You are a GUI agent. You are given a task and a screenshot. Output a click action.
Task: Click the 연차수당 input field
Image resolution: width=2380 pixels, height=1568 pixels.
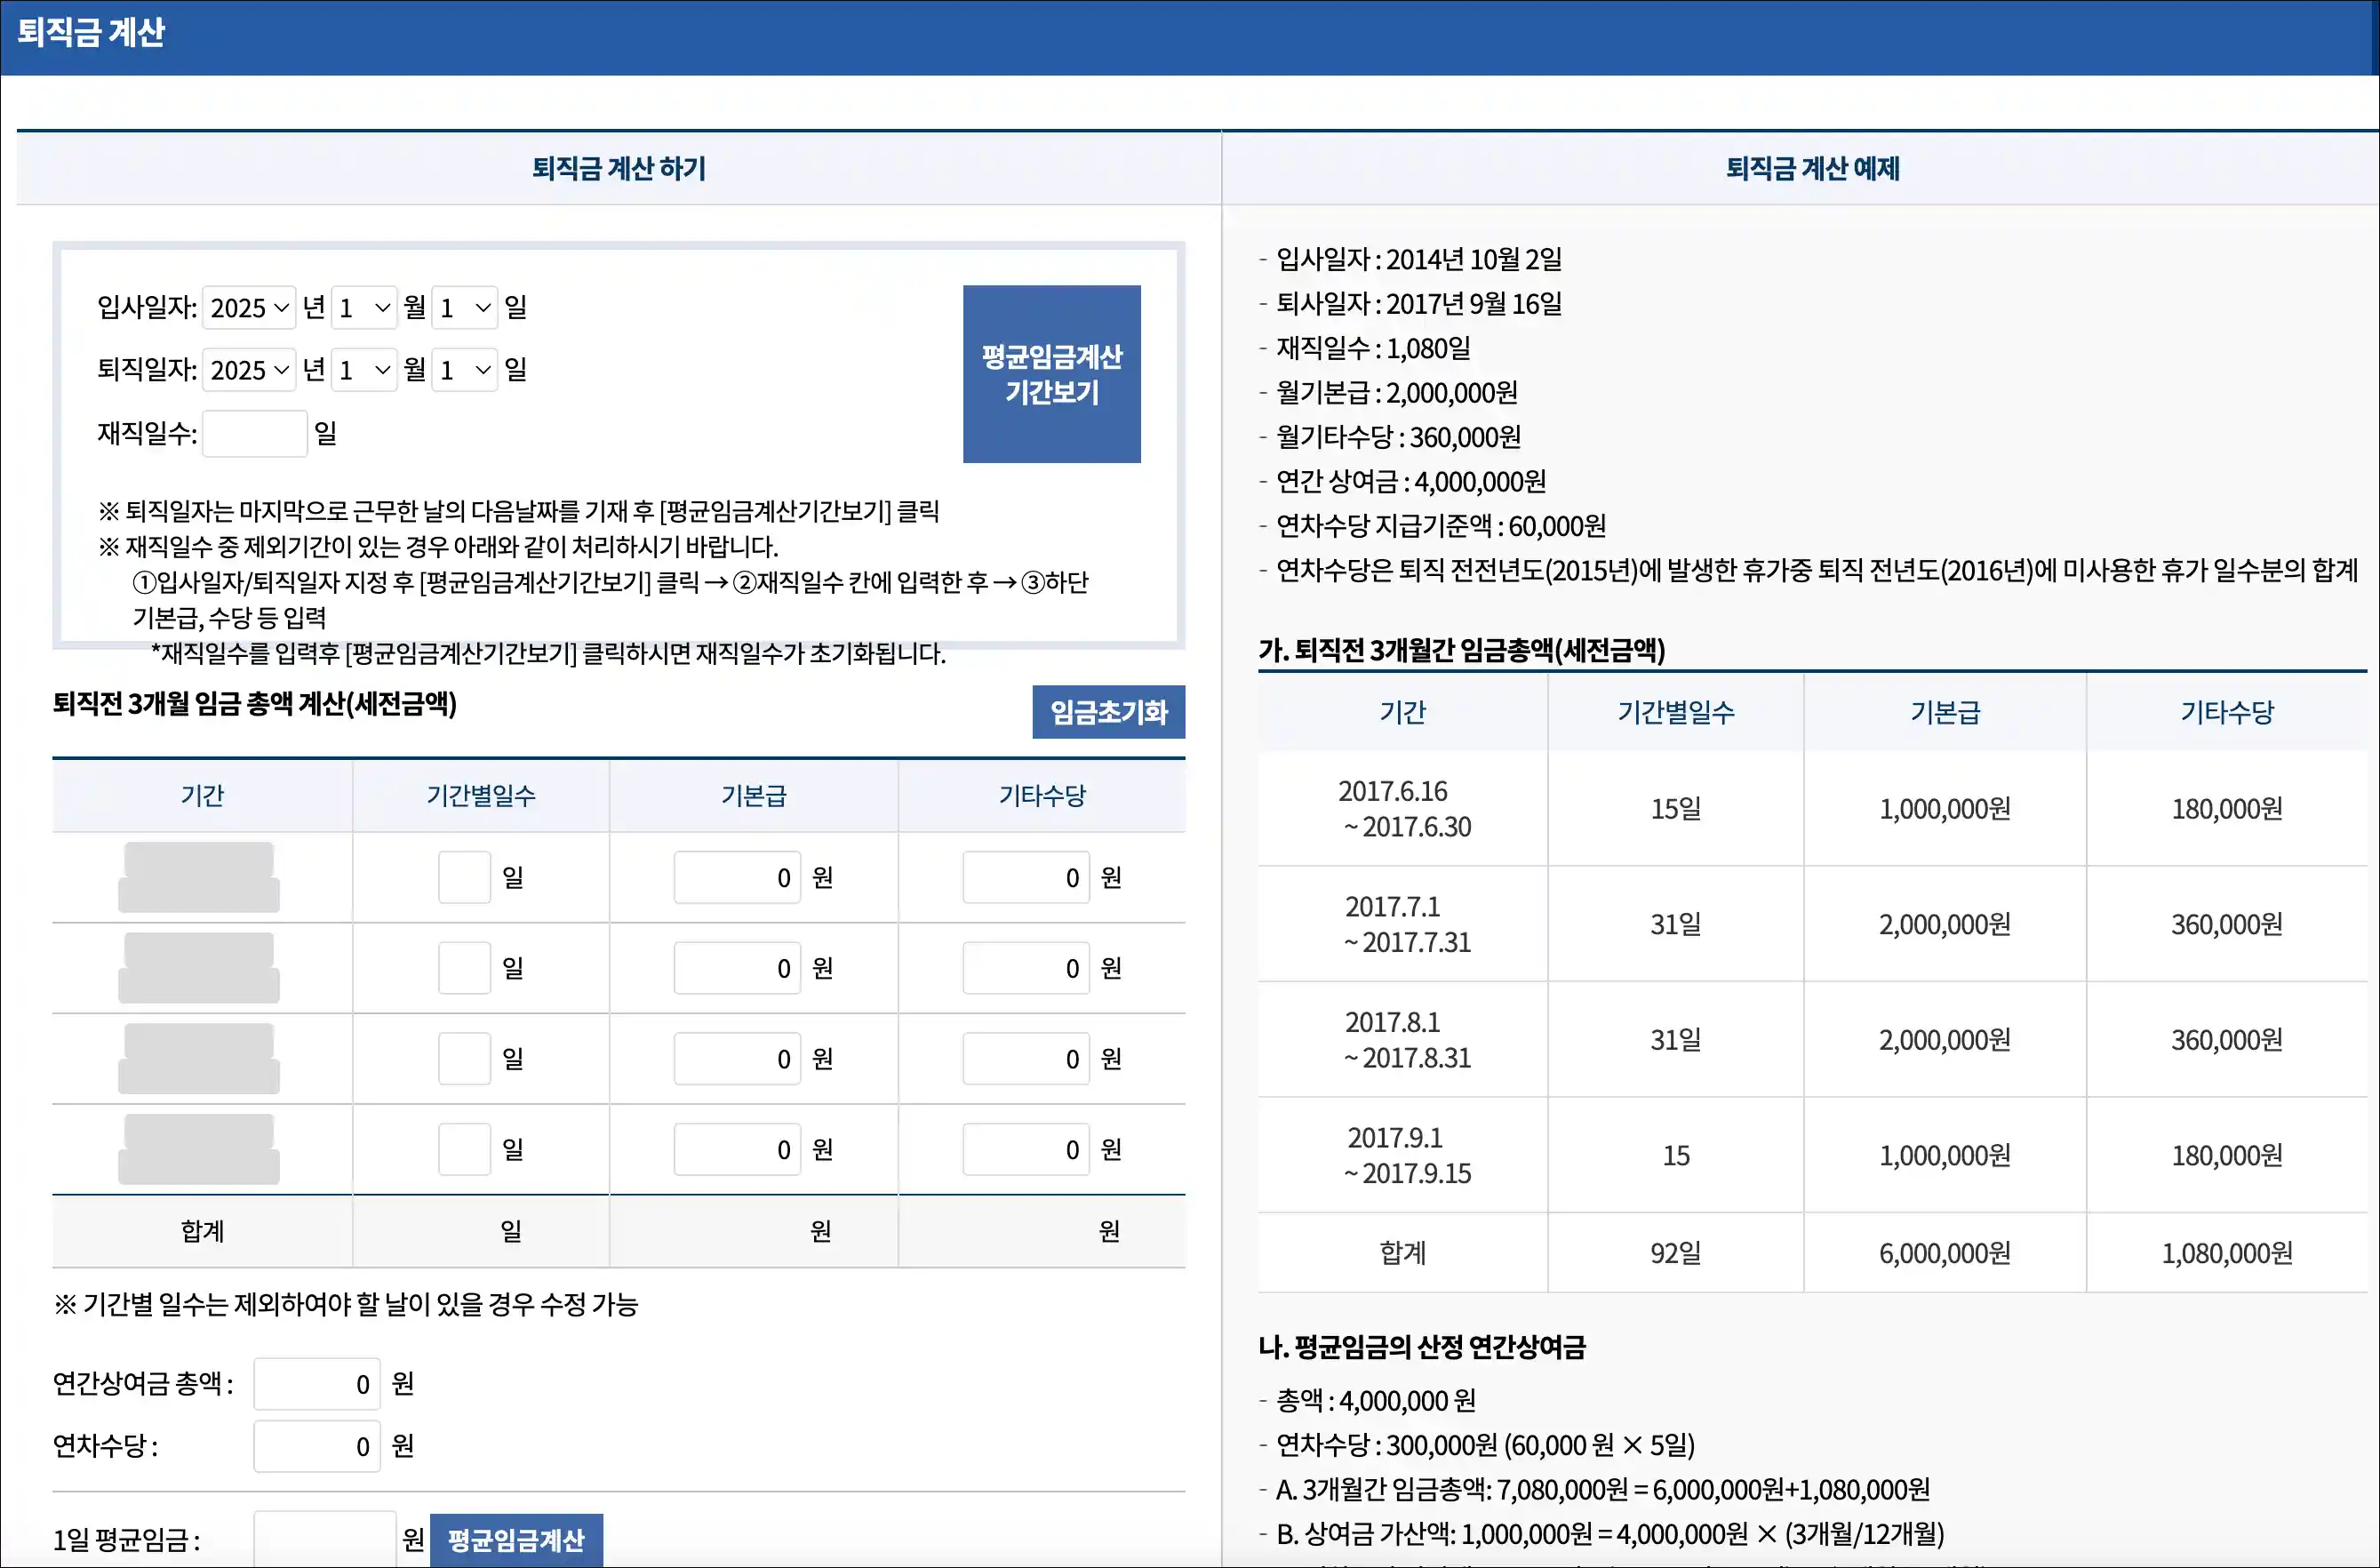pyautogui.click(x=317, y=1446)
